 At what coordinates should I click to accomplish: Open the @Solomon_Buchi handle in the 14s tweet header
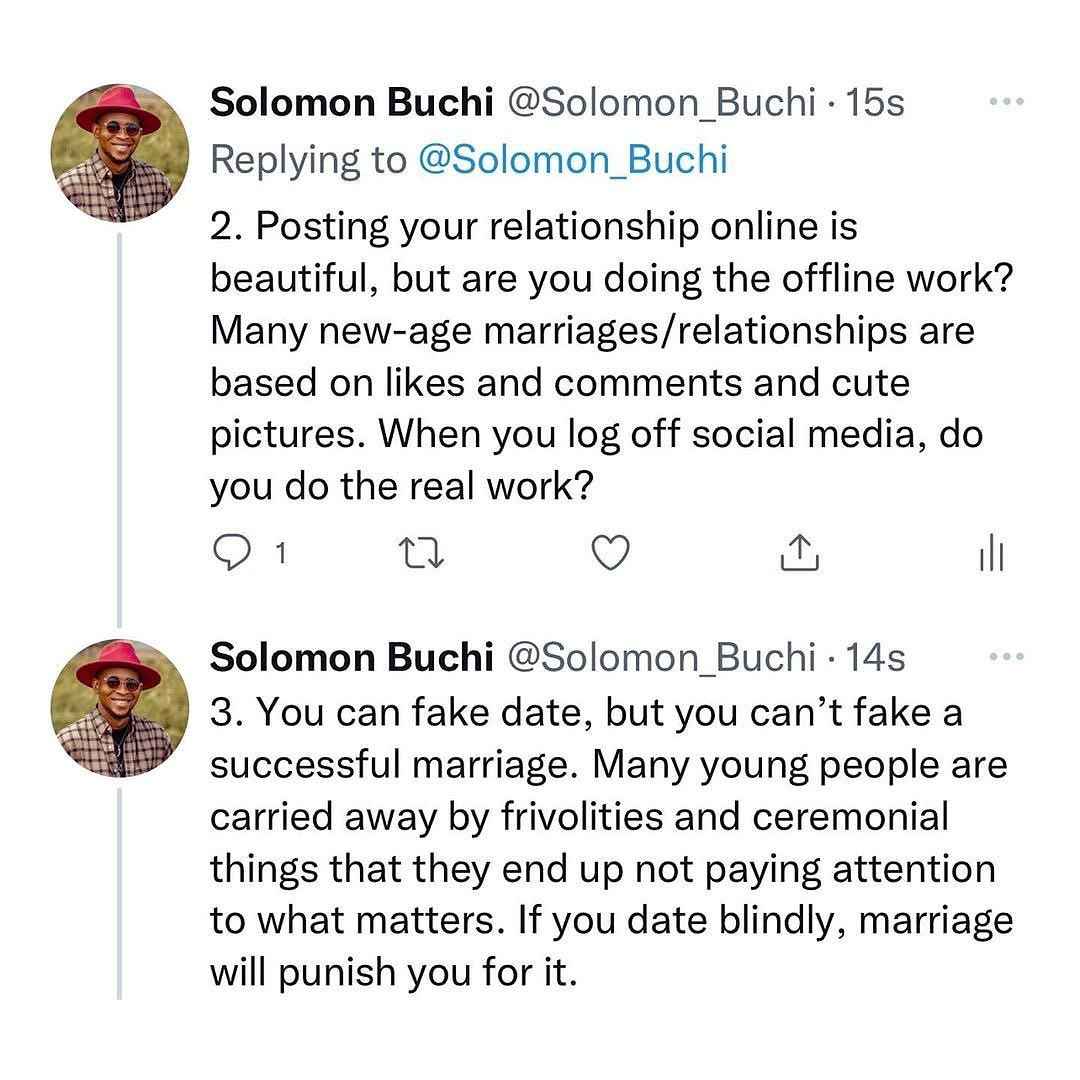[662, 658]
